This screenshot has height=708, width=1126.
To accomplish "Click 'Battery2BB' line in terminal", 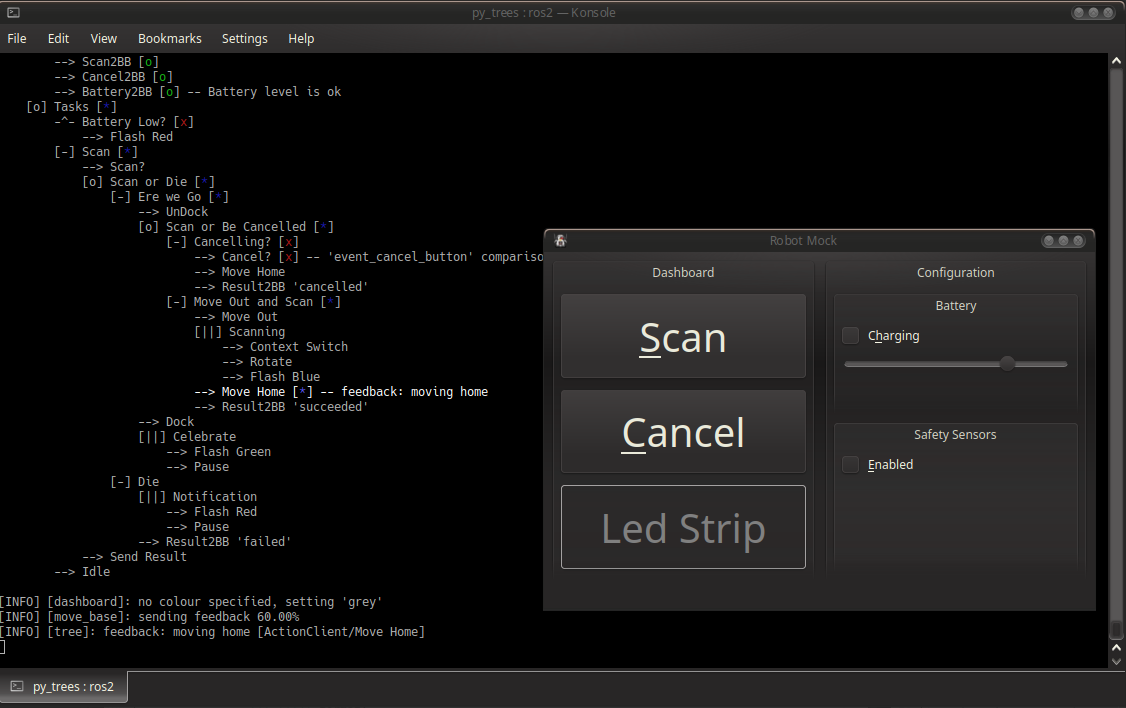I will tap(197, 92).
